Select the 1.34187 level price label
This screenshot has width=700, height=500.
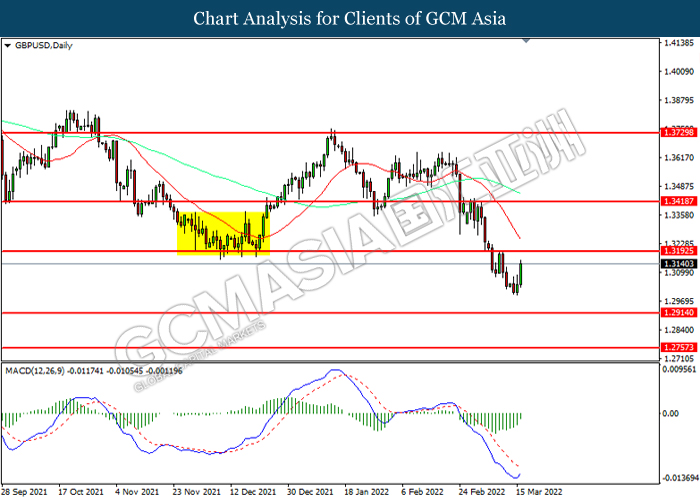click(679, 201)
